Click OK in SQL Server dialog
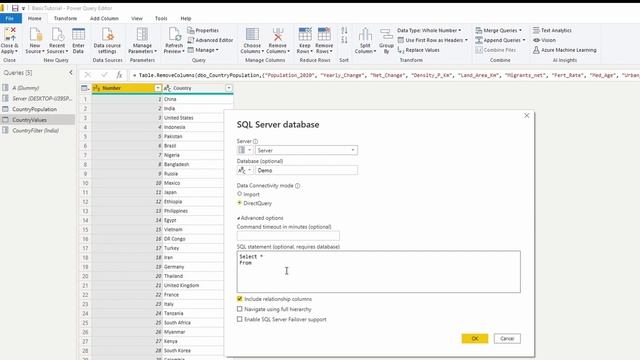This screenshot has height=360, width=640. [475, 338]
